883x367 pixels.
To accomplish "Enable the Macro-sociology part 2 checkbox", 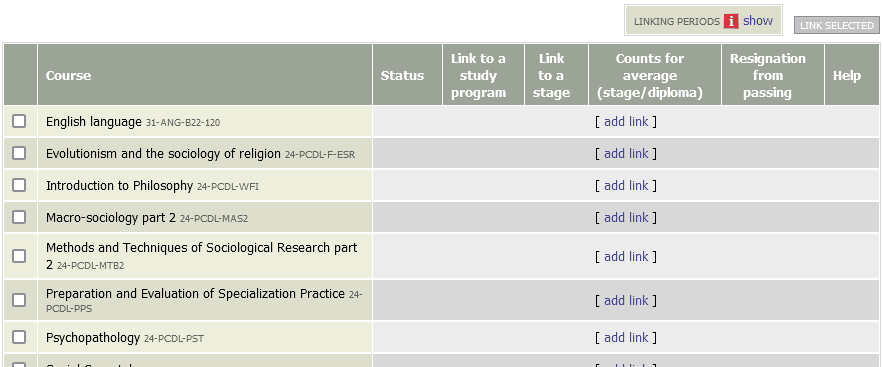I will (x=19, y=217).
